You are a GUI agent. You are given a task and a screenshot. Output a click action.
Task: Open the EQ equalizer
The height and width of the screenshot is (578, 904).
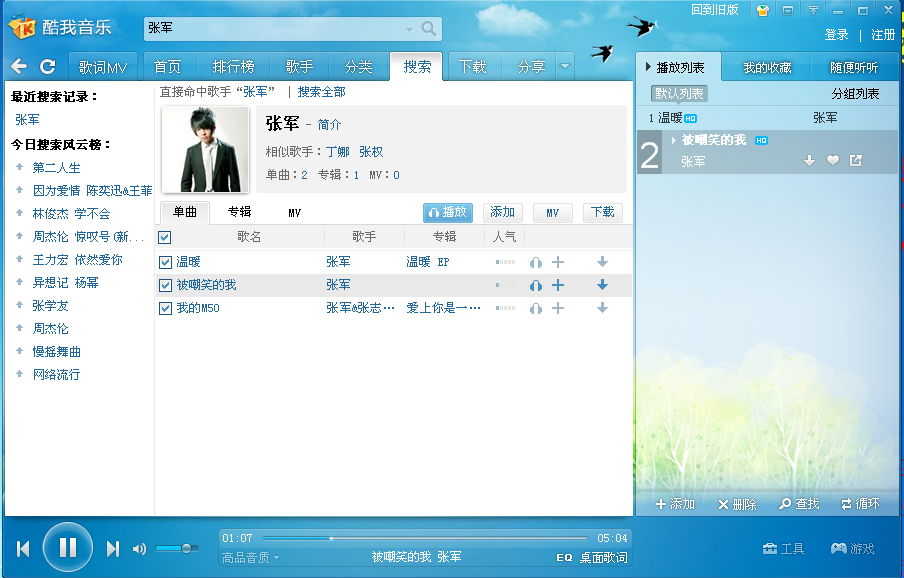(x=564, y=557)
